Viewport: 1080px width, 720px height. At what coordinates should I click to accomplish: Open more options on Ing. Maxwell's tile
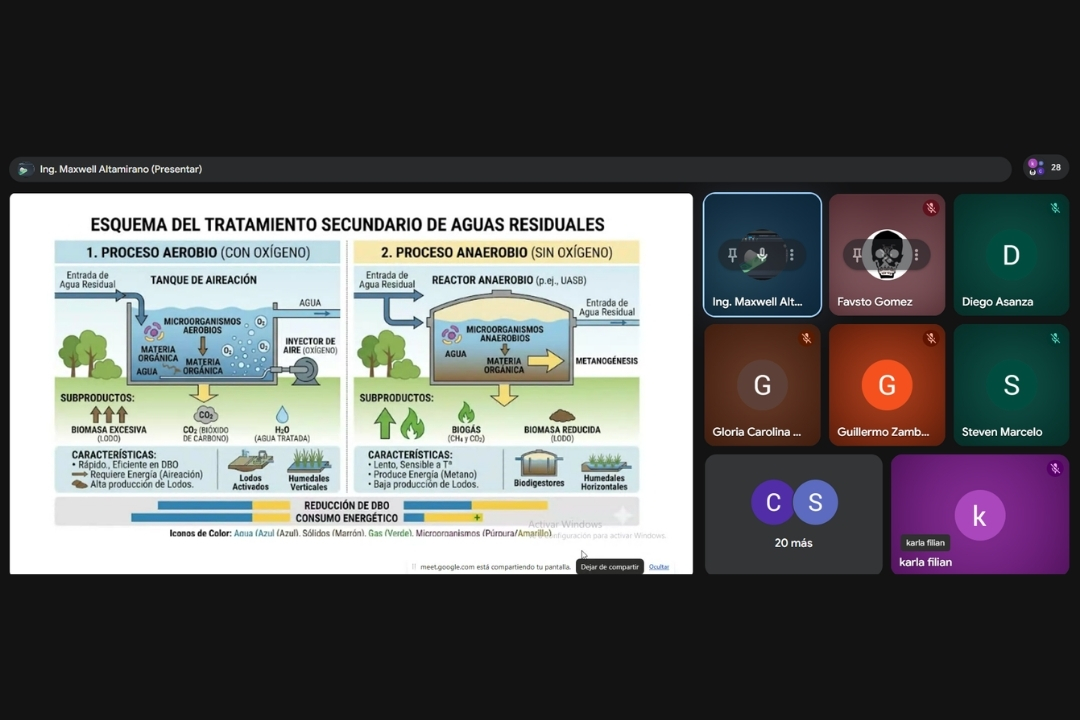coord(791,255)
